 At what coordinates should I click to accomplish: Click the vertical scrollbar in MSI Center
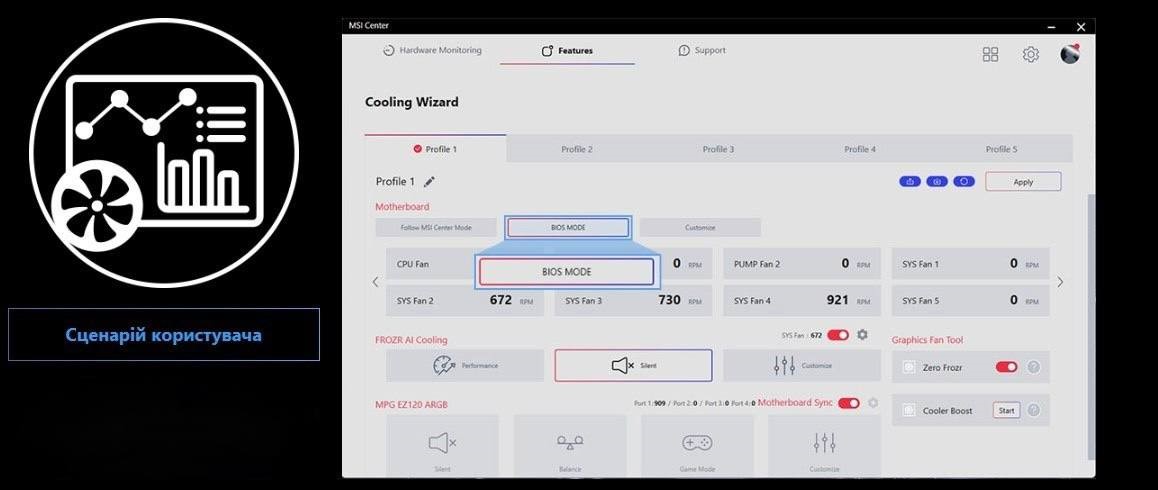tap(1091, 325)
